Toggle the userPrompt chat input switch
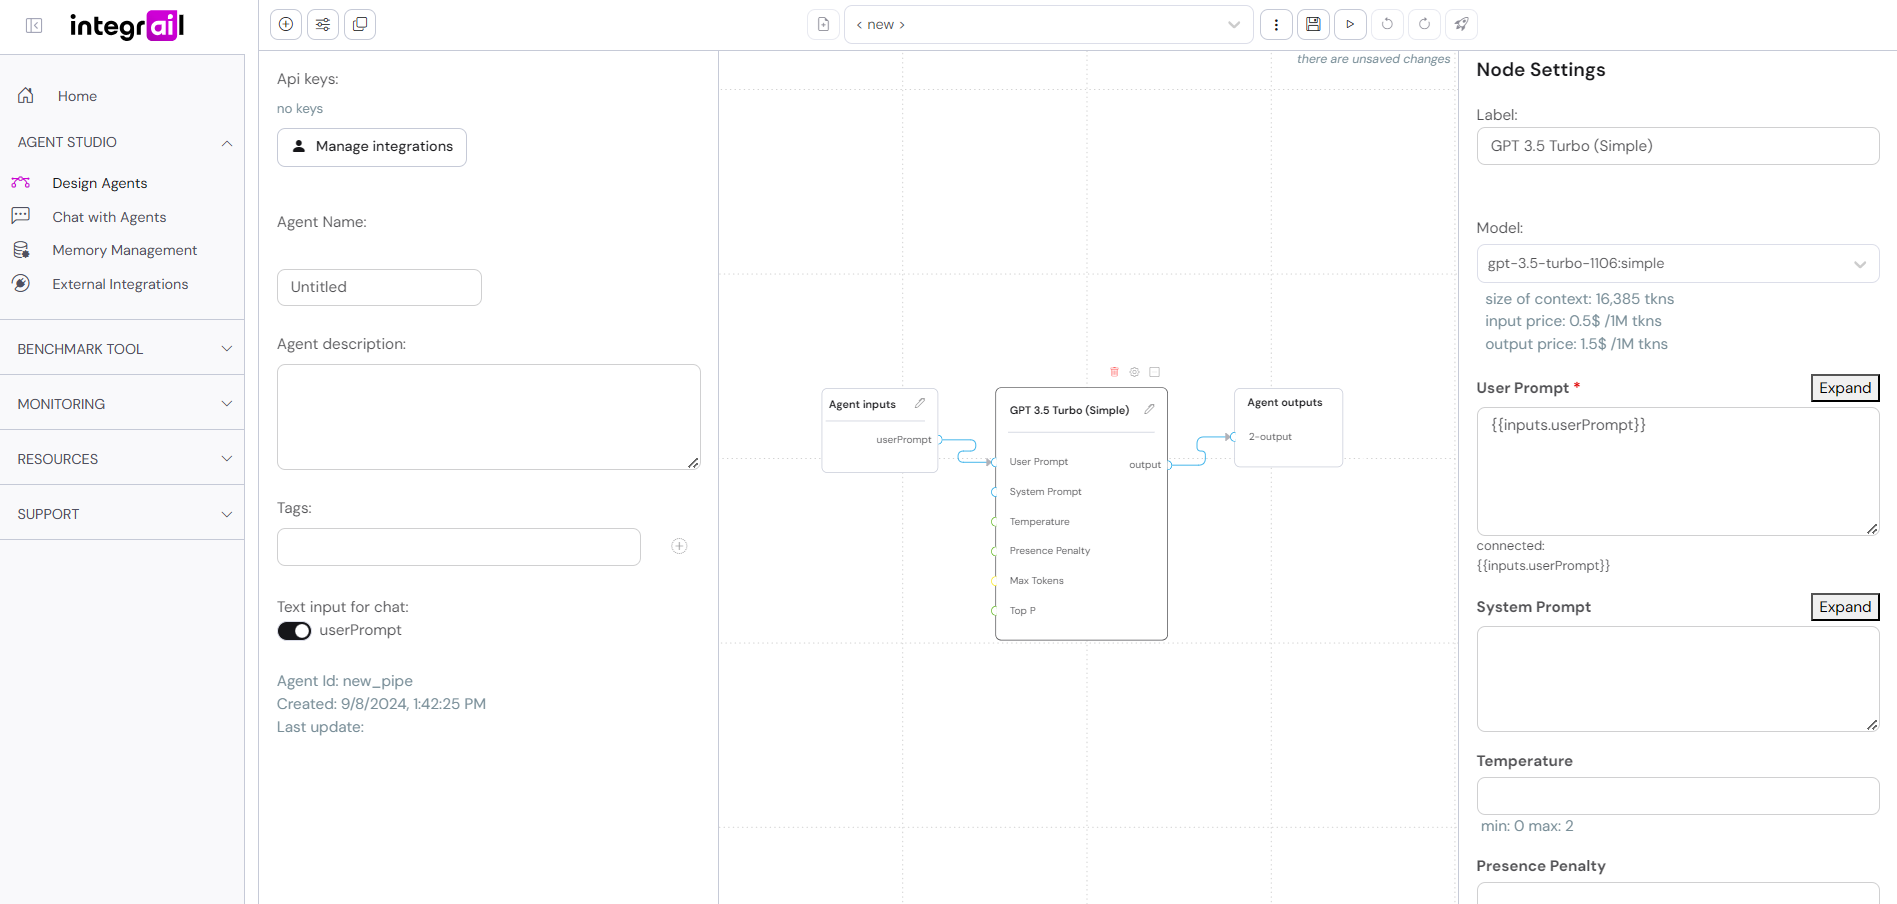 tap(294, 631)
